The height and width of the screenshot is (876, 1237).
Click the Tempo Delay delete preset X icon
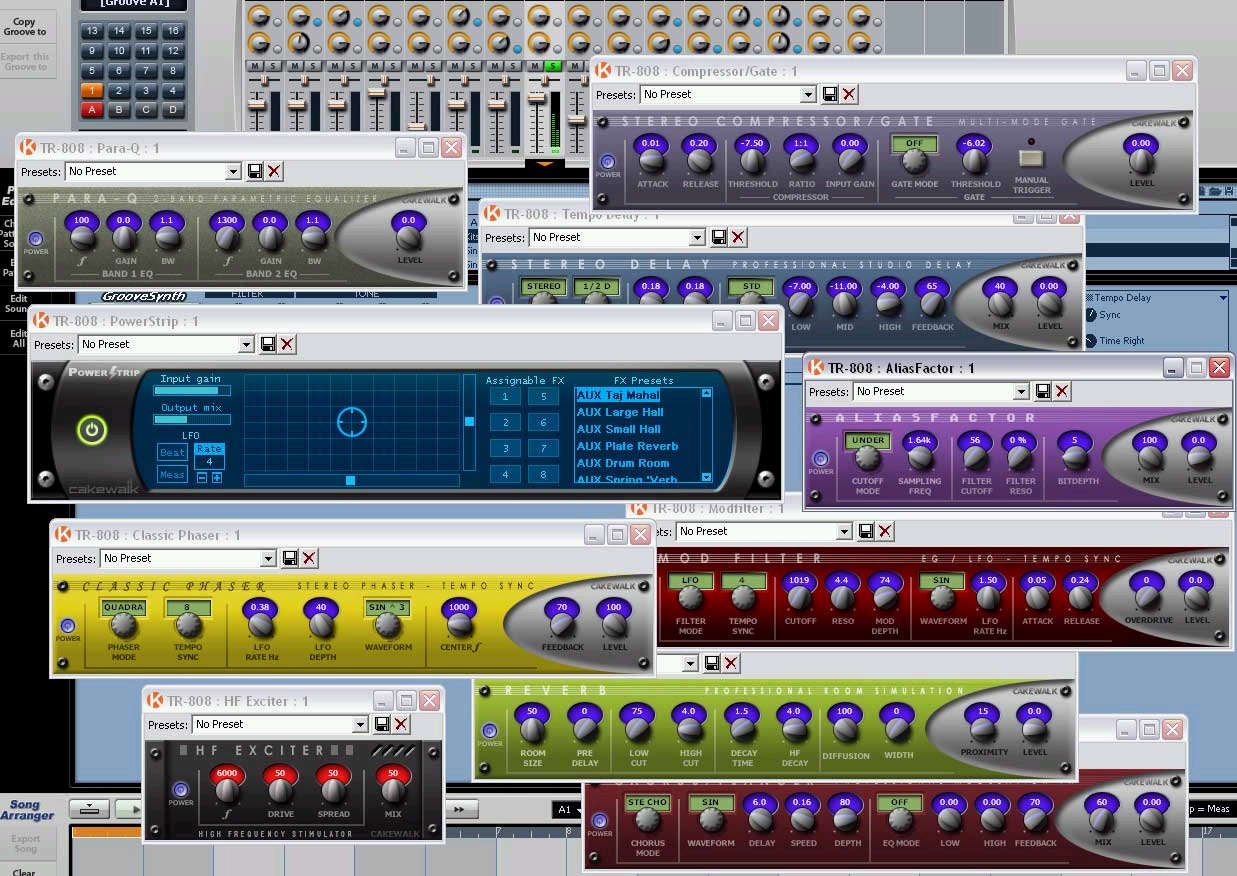(x=739, y=237)
